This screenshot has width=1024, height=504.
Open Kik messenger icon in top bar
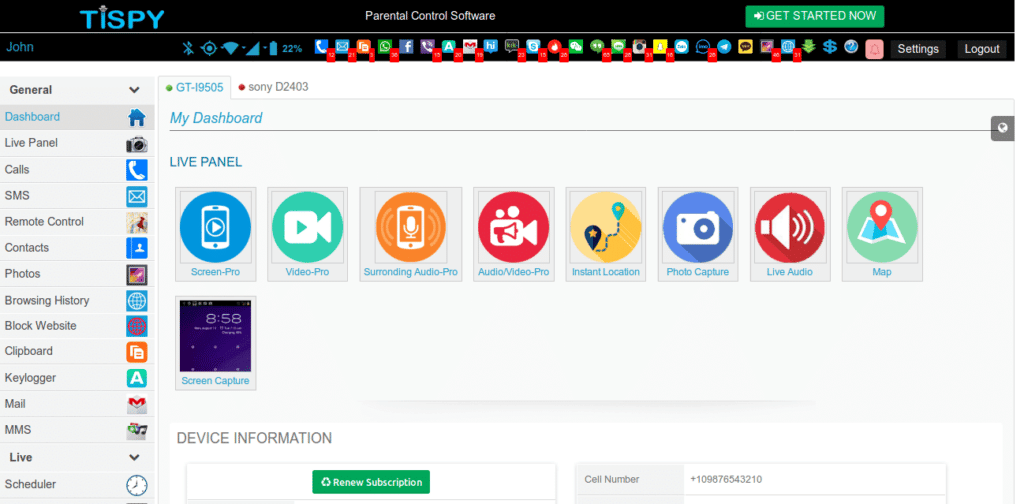(512, 46)
